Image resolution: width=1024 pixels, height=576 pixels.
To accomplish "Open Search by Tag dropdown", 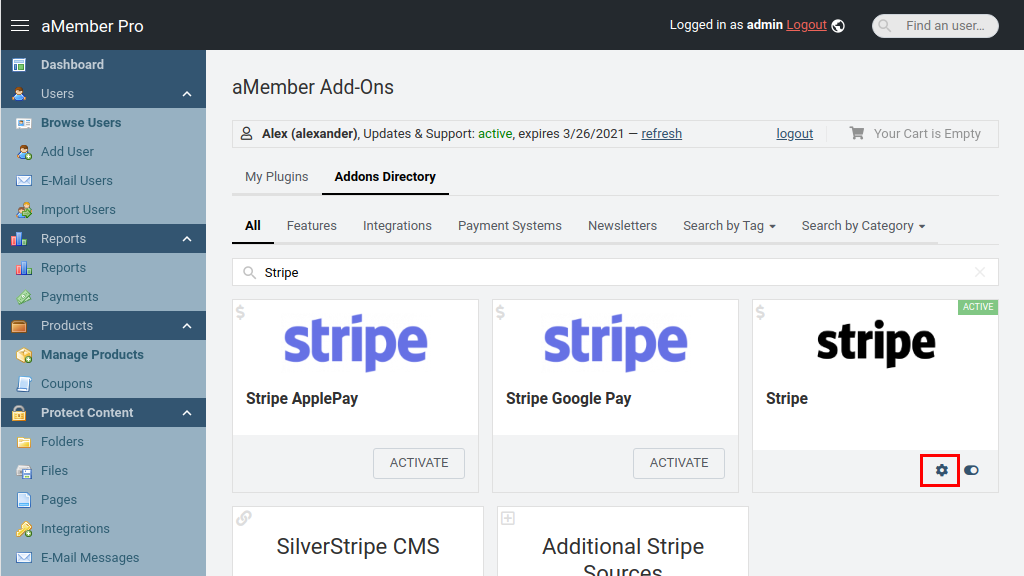I will click(x=729, y=226).
